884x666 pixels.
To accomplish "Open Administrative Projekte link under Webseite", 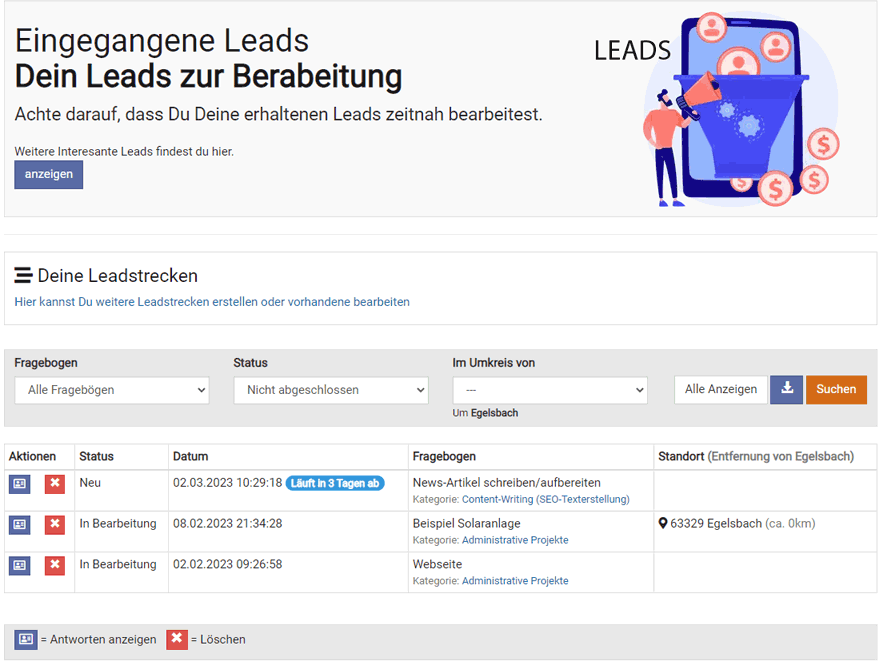I will click(515, 580).
